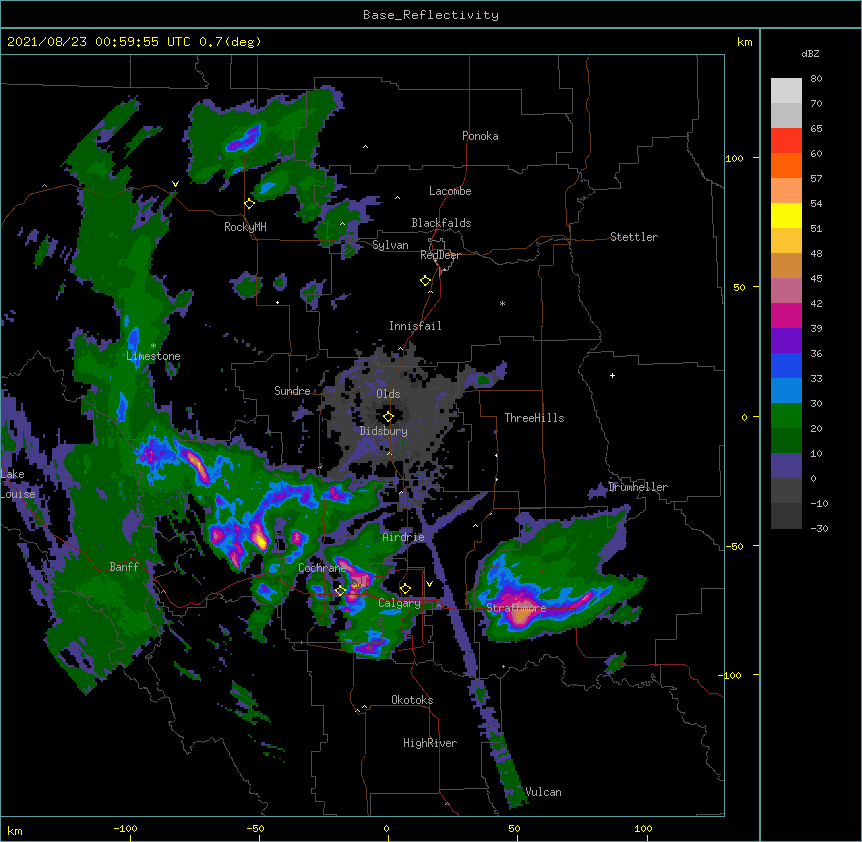The width and height of the screenshot is (862, 842).
Task: Pick the orange 57-60 dBZ legend swatch
Action: click(786, 165)
